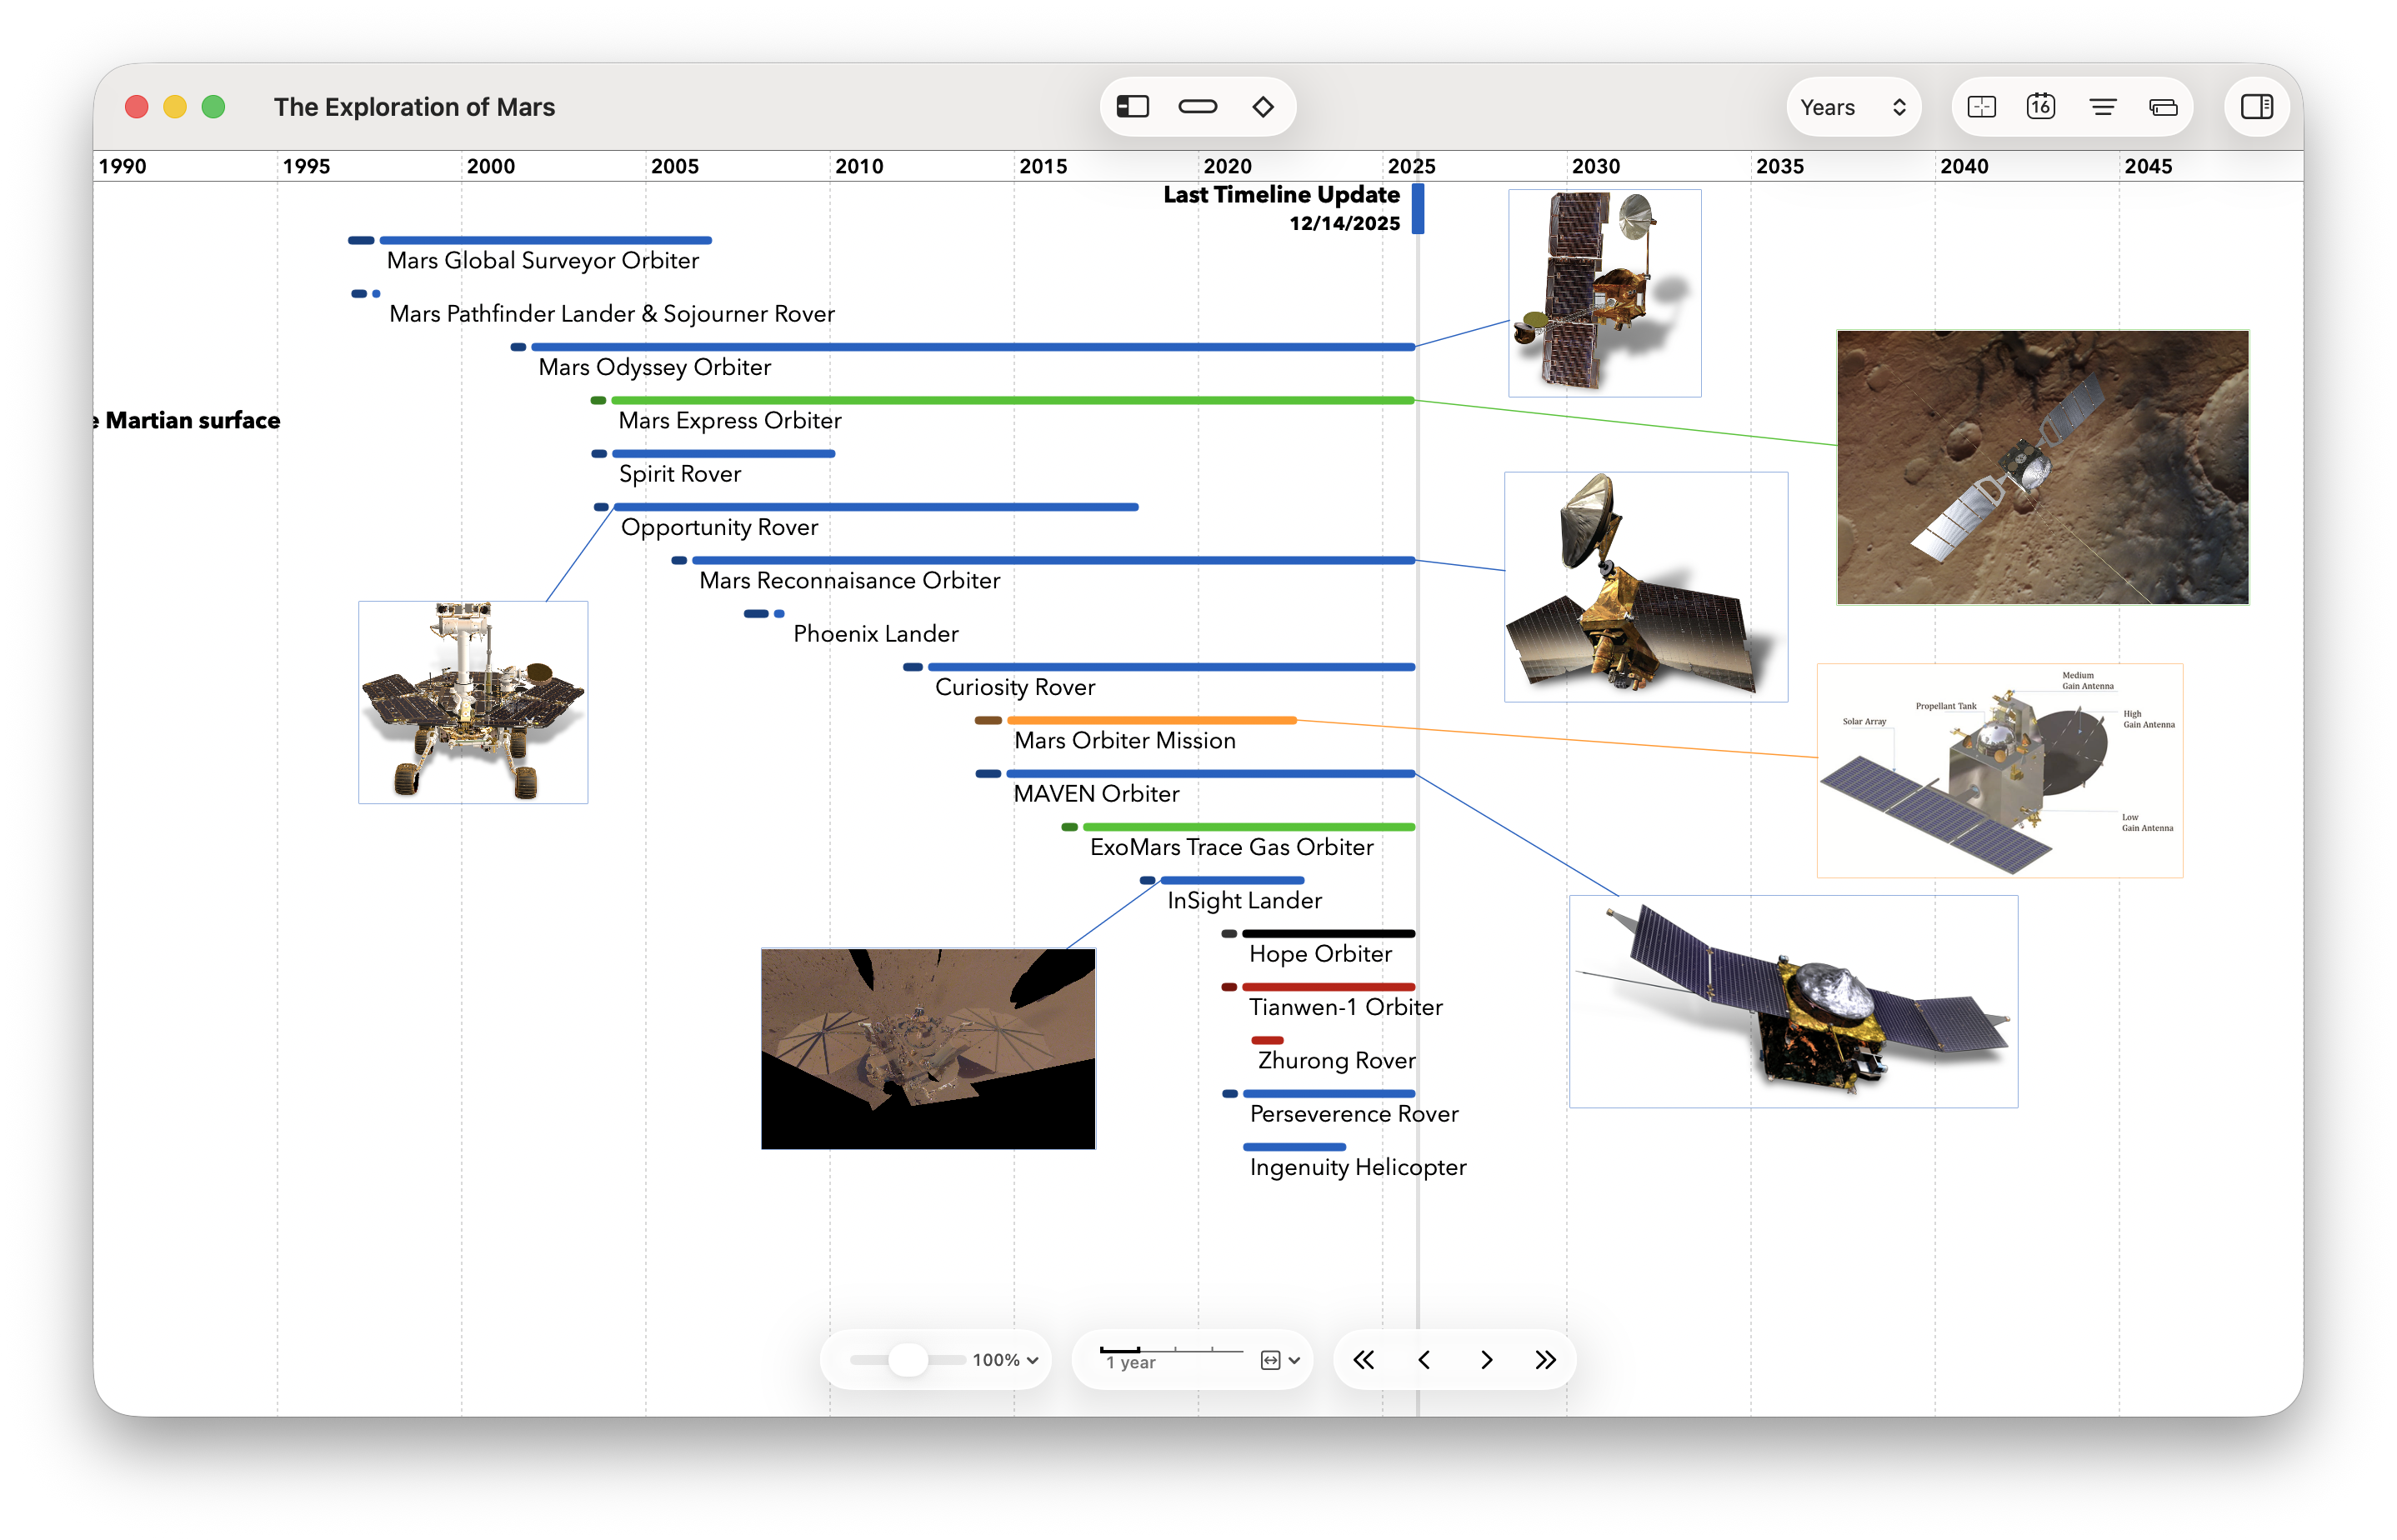Jump to timeline start with double-left arrows
This screenshot has width=2397, height=1540.
tap(1364, 1360)
